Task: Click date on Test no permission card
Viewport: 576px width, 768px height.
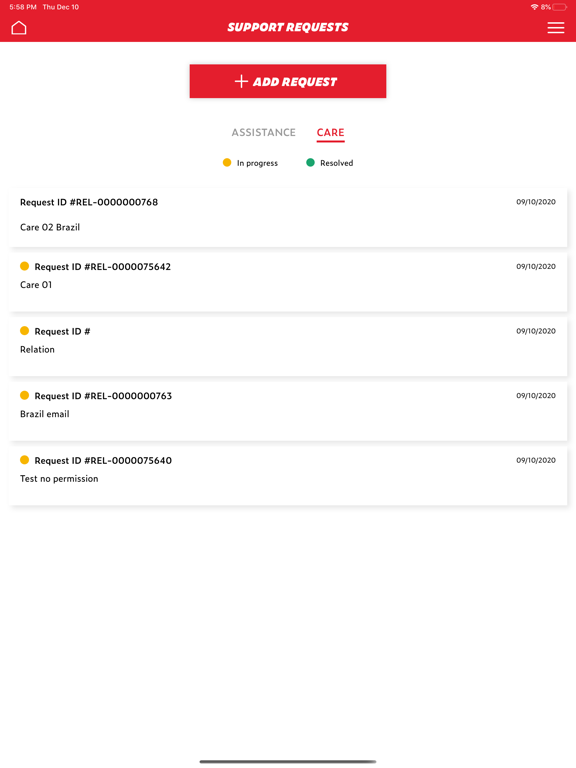Action: click(x=536, y=460)
